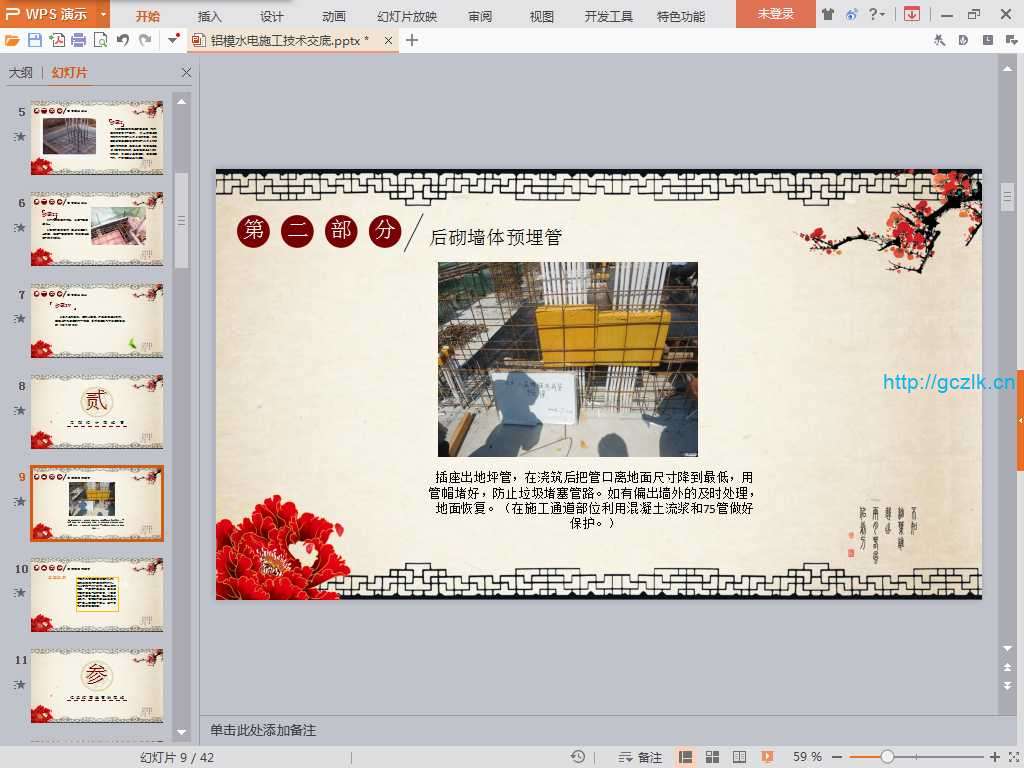The width and height of the screenshot is (1024, 768).
Task: Adjust the zoom slider handle
Action: pos(887,757)
